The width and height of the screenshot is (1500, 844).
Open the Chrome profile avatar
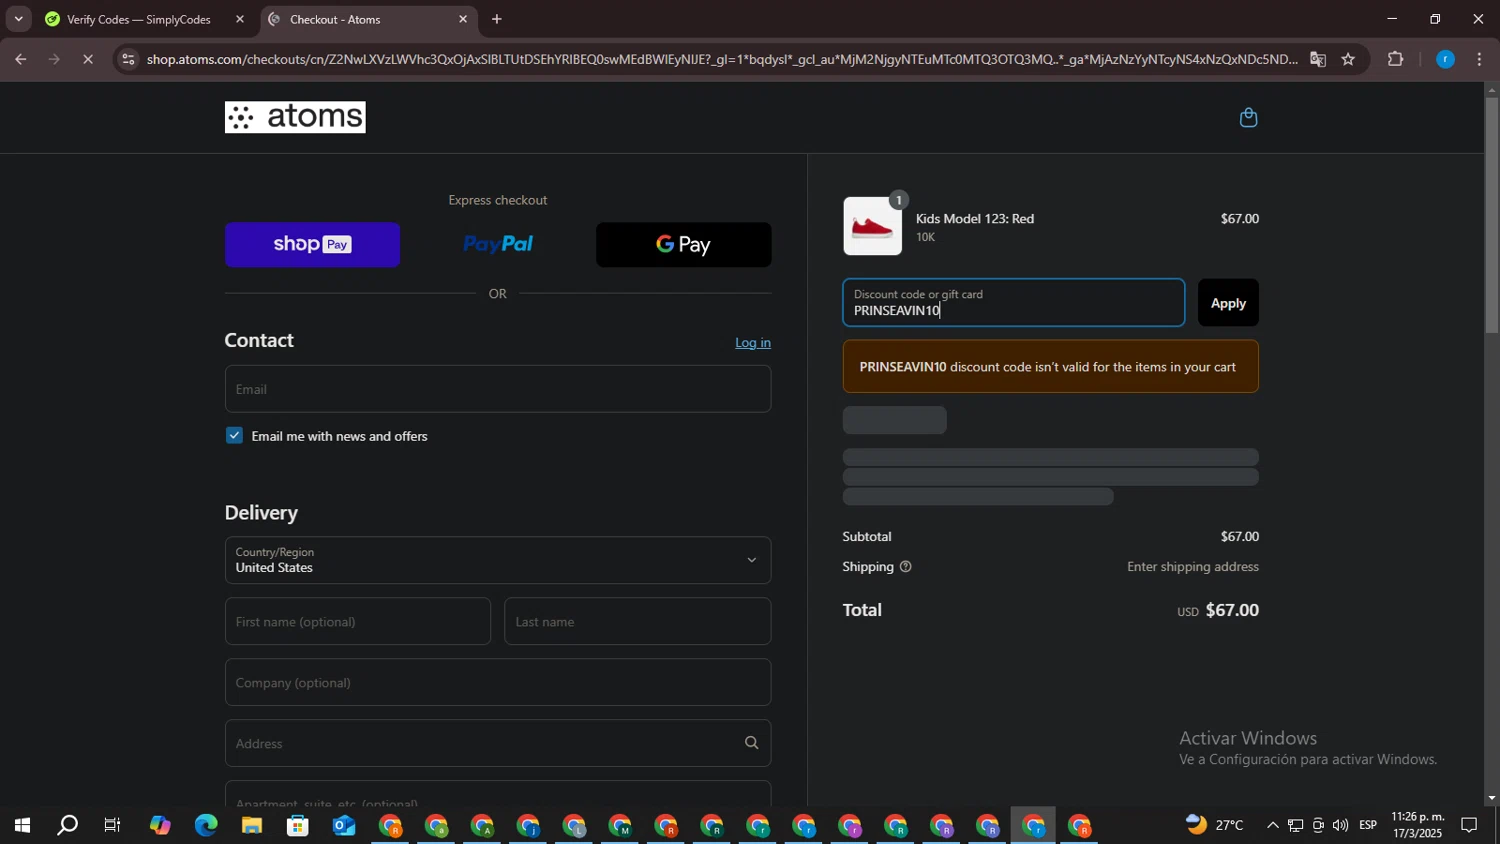pyautogui.click(x=1445, y=60)
